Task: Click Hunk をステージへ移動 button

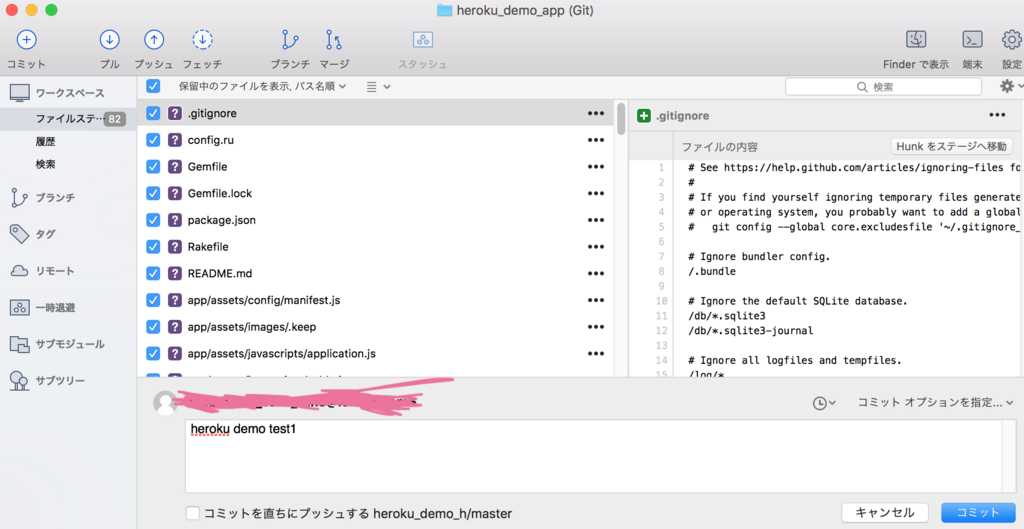Action: [x=952, y=146]
